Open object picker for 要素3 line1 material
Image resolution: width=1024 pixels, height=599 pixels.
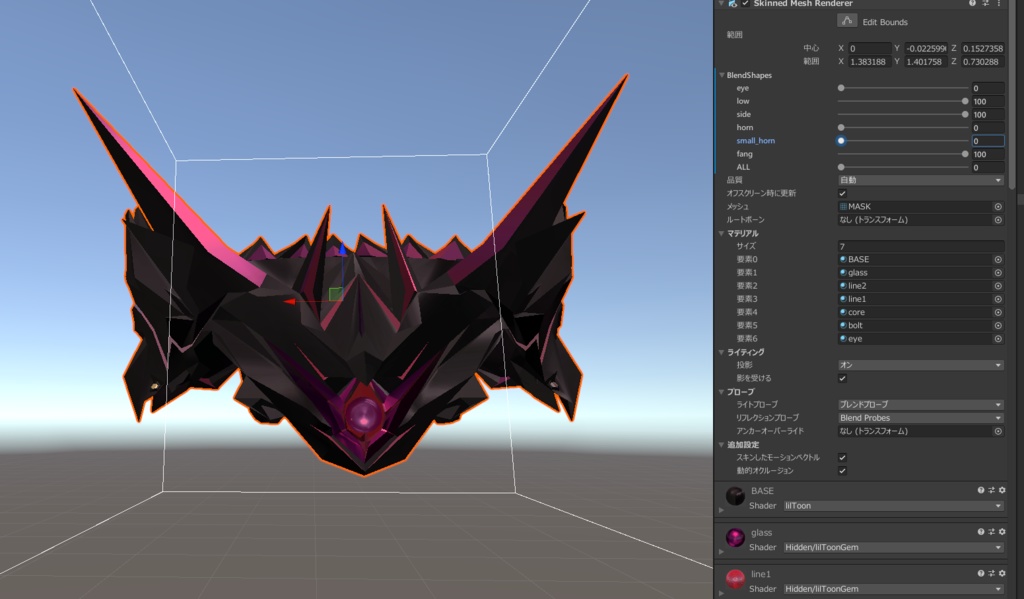point(998,299)
